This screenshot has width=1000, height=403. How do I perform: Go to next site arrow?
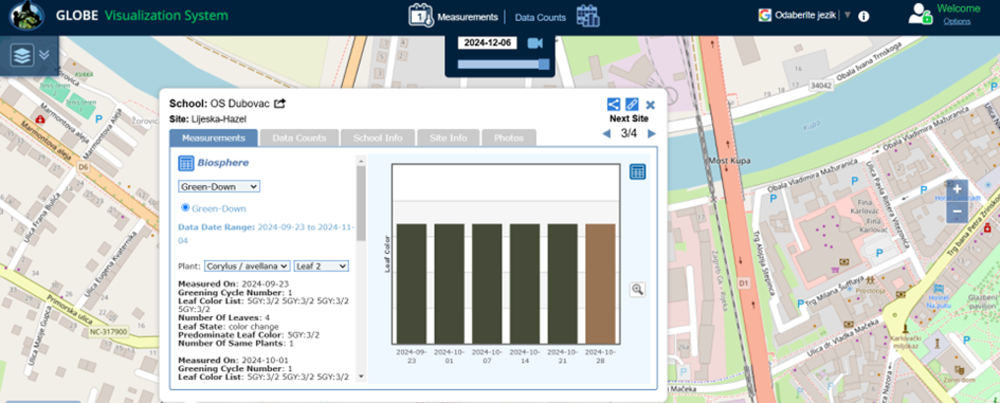[652, 133]
